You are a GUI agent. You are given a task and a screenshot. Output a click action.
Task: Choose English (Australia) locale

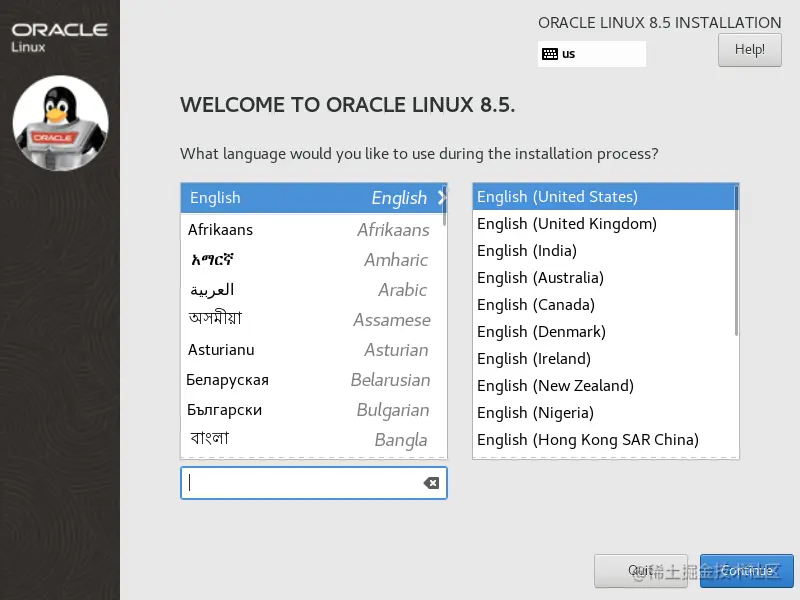[x=605, y=278]
